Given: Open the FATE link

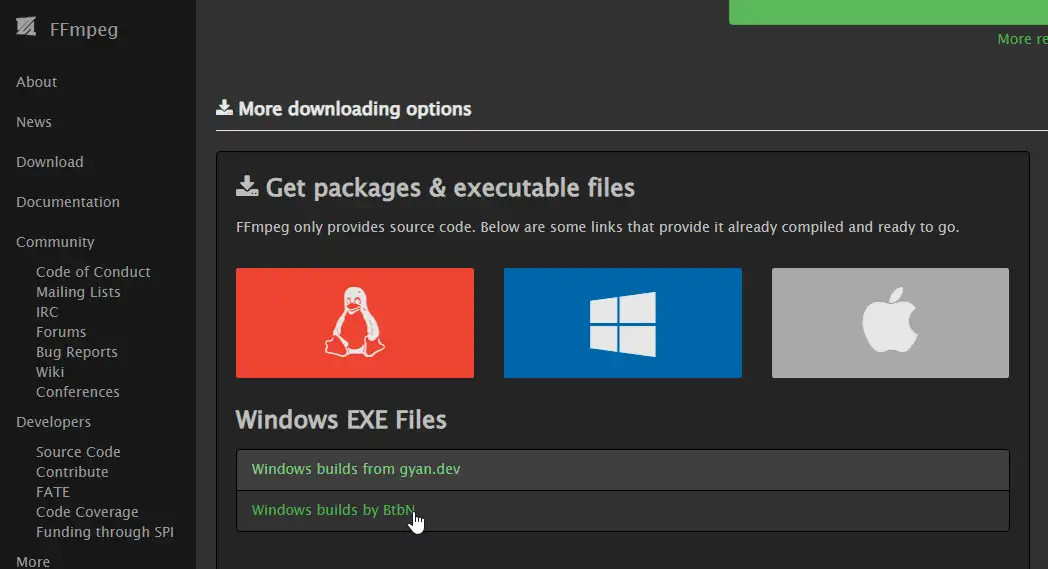Looking at the screenshot, I should tap(53, 492).
